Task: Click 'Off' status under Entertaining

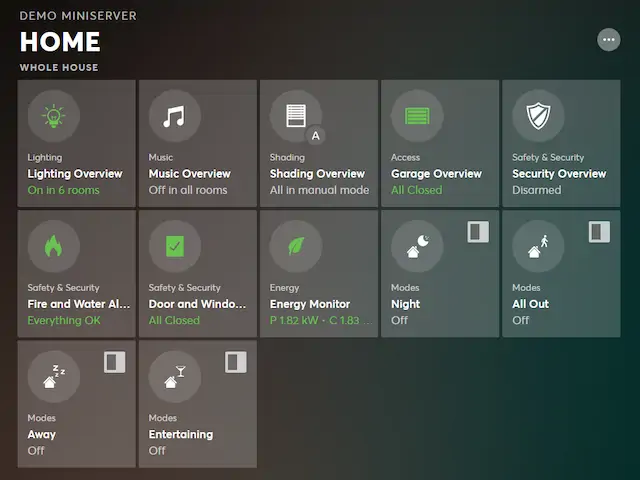Action: [157, 451]
